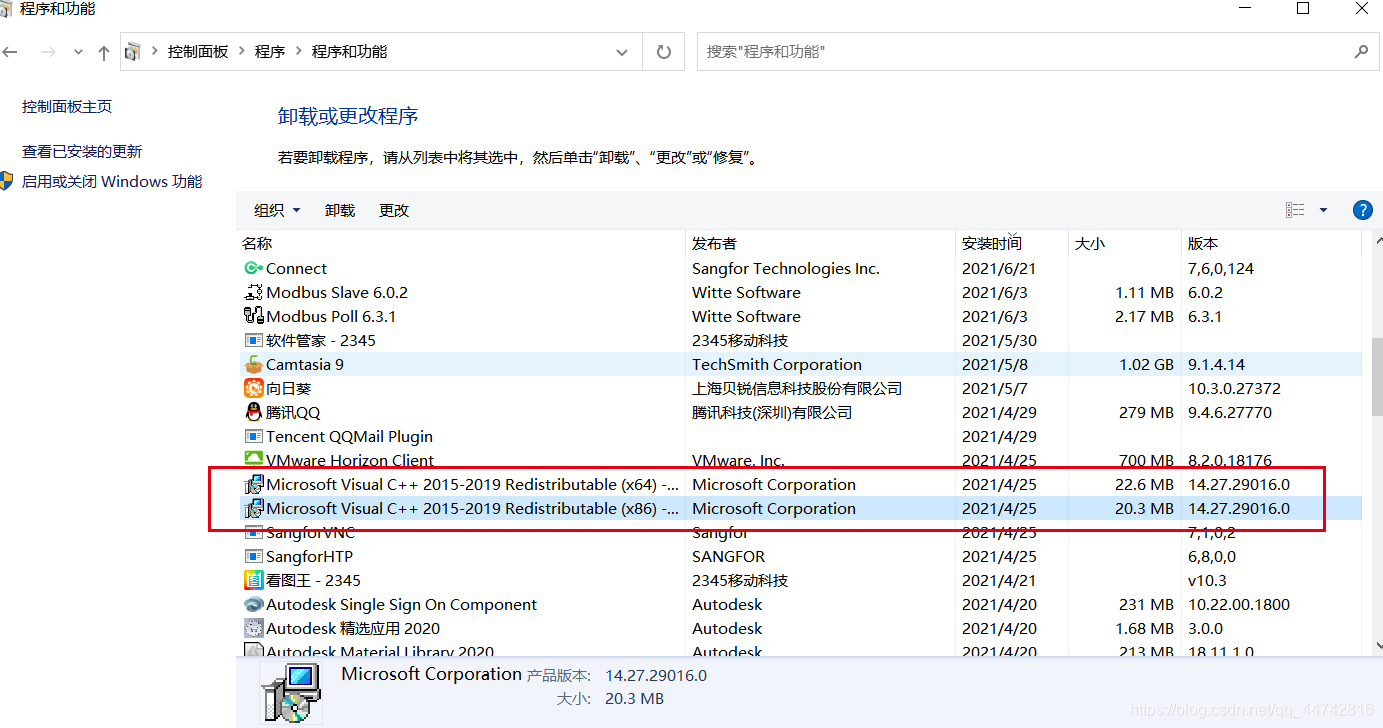Viewport: 1383px width, 728px height.
Task: Click publisher 腾讯科技(深圳)有限公司
Action: (772, 412)
